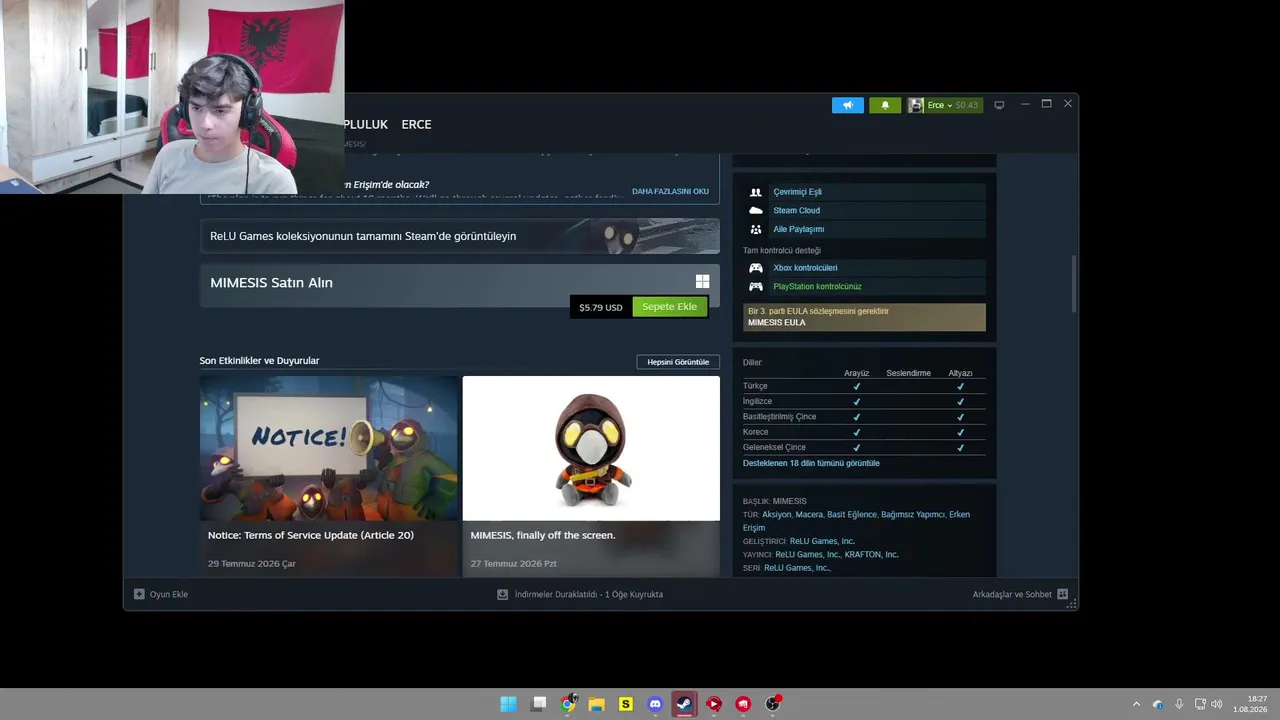Open the Basit Eğlence genre link
The width and height of the screenshot is (1280, 720).
point(852,515)
